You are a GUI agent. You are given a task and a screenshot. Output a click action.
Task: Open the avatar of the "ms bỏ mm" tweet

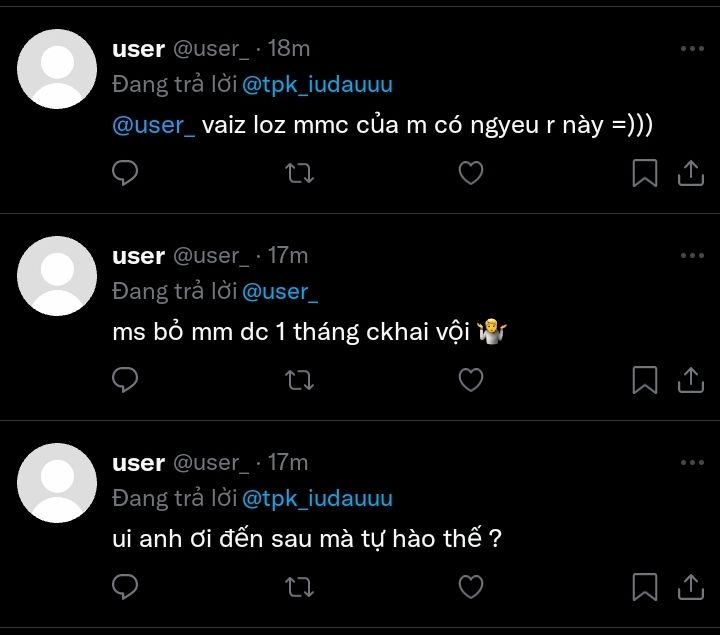click(58, 275)
